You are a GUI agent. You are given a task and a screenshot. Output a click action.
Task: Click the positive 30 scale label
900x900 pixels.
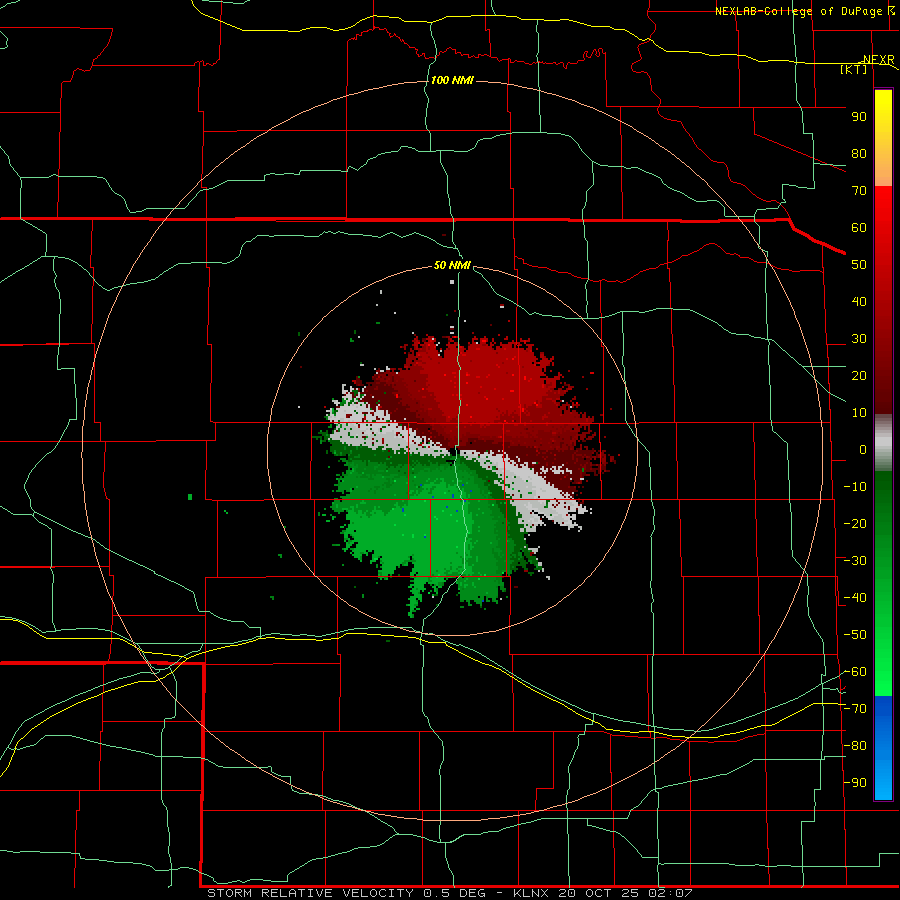coord(859,339)
